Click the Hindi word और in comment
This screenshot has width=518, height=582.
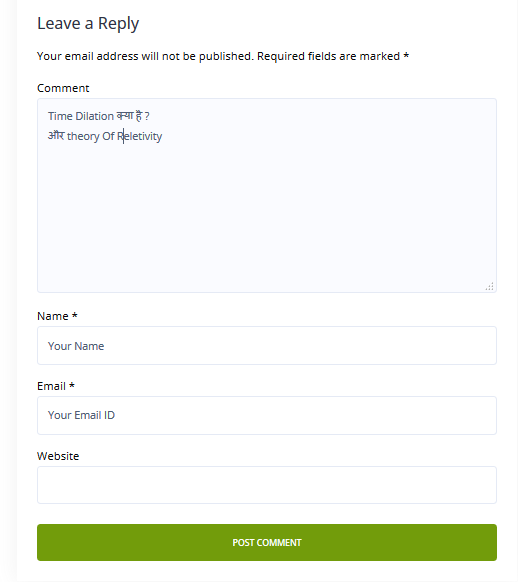point(56,135)
